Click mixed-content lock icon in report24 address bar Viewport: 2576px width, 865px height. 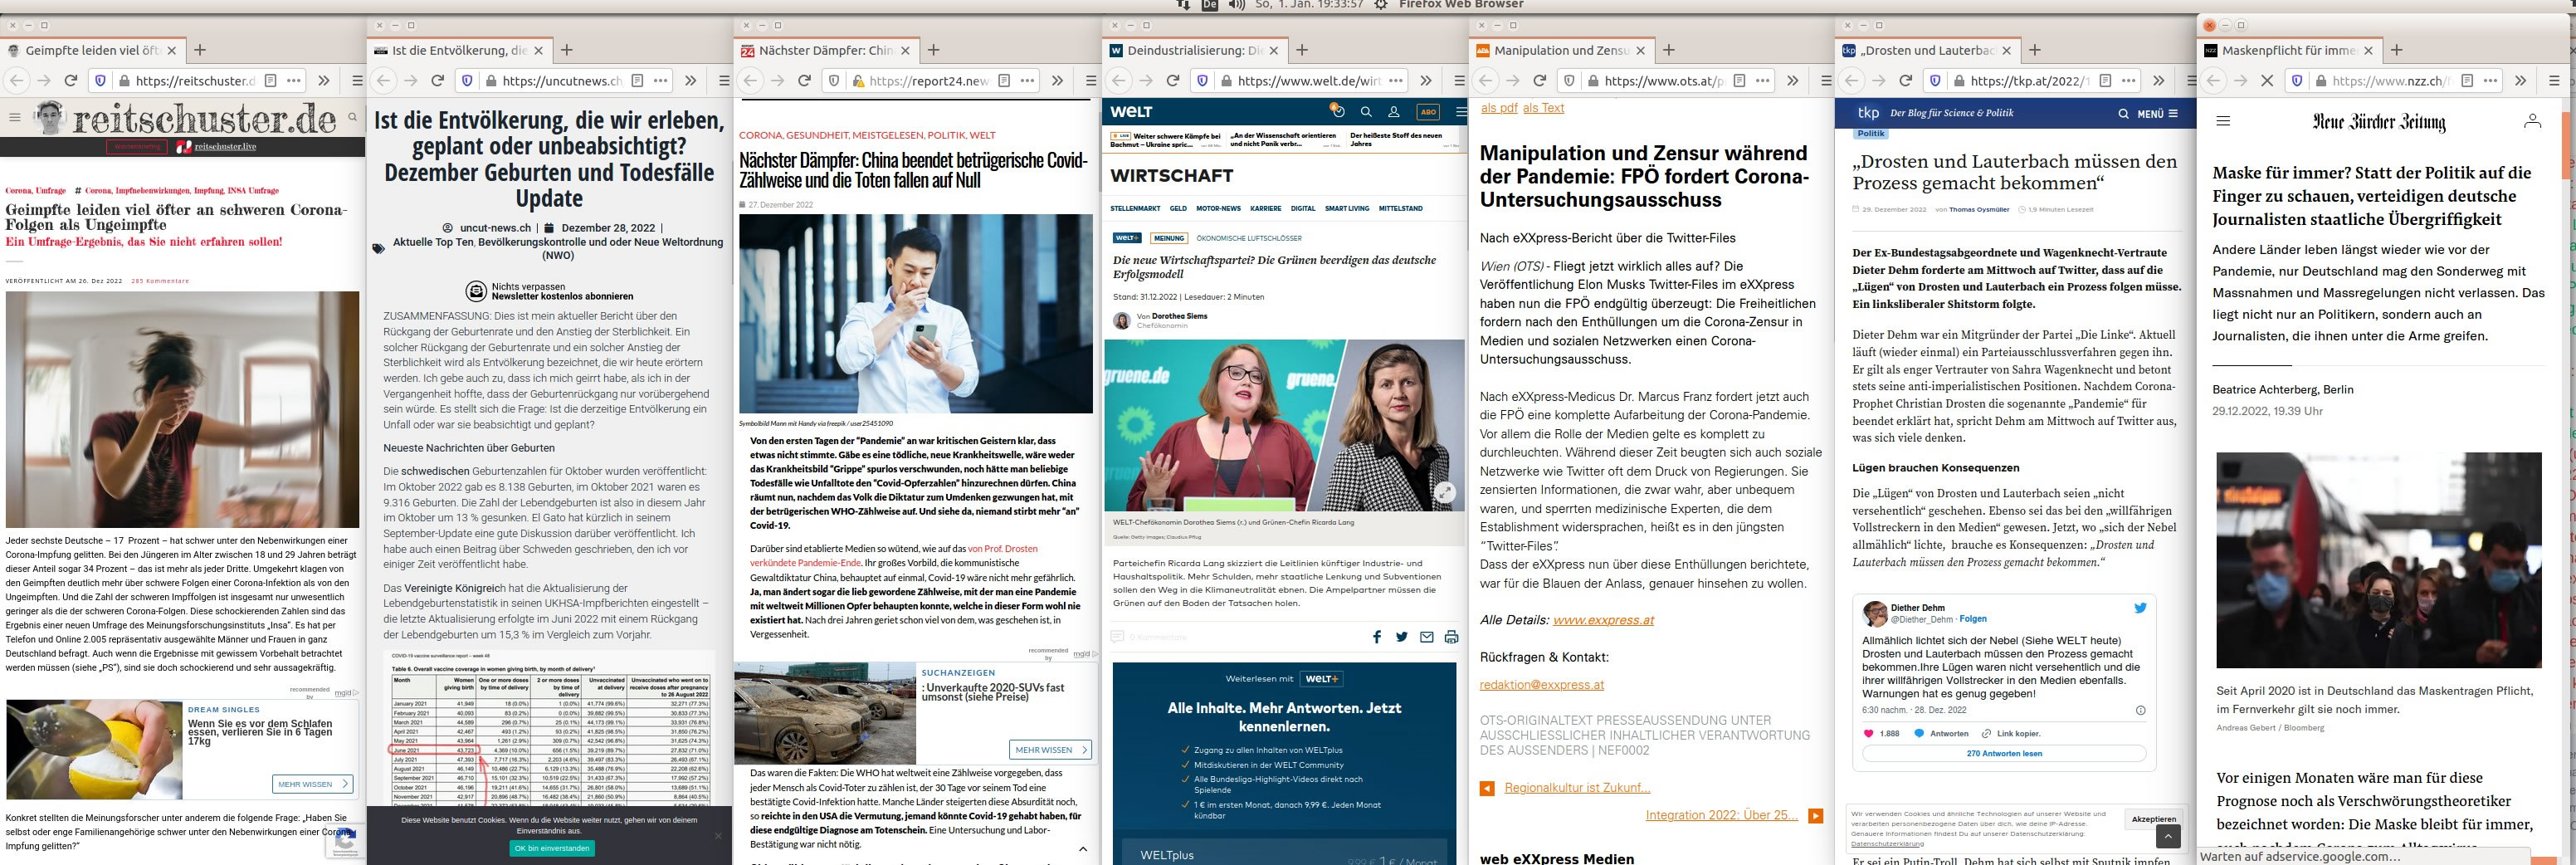coord(857,81)
